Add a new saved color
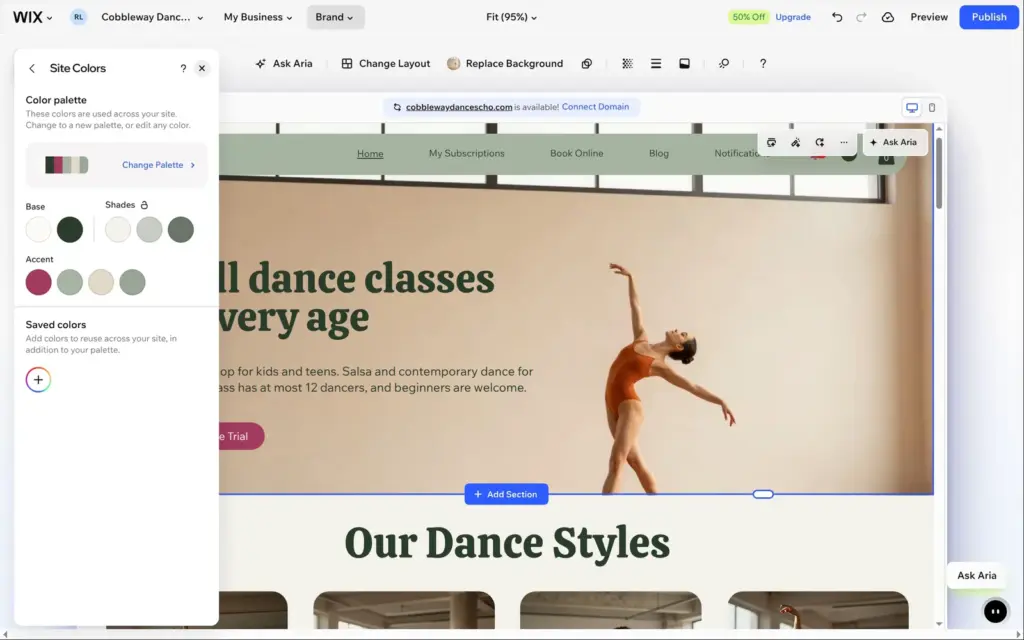This screenshot has width=1024, height=640. [x=39, y=379]
